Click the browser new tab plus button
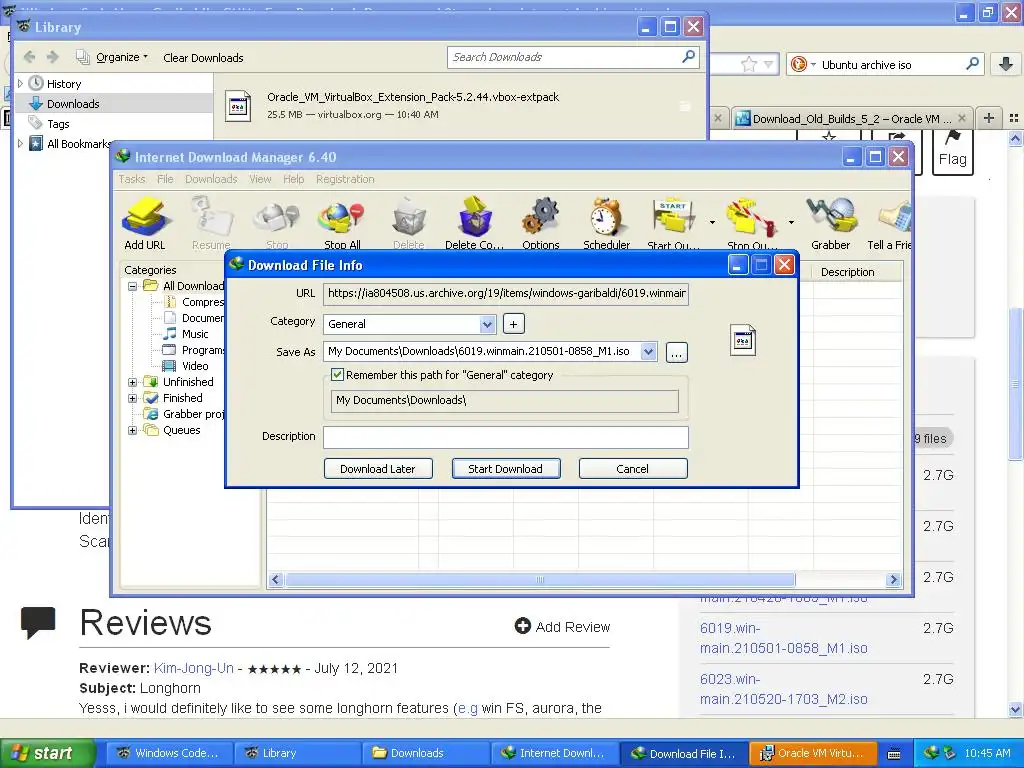1024x768 pixels. [989, 118]
